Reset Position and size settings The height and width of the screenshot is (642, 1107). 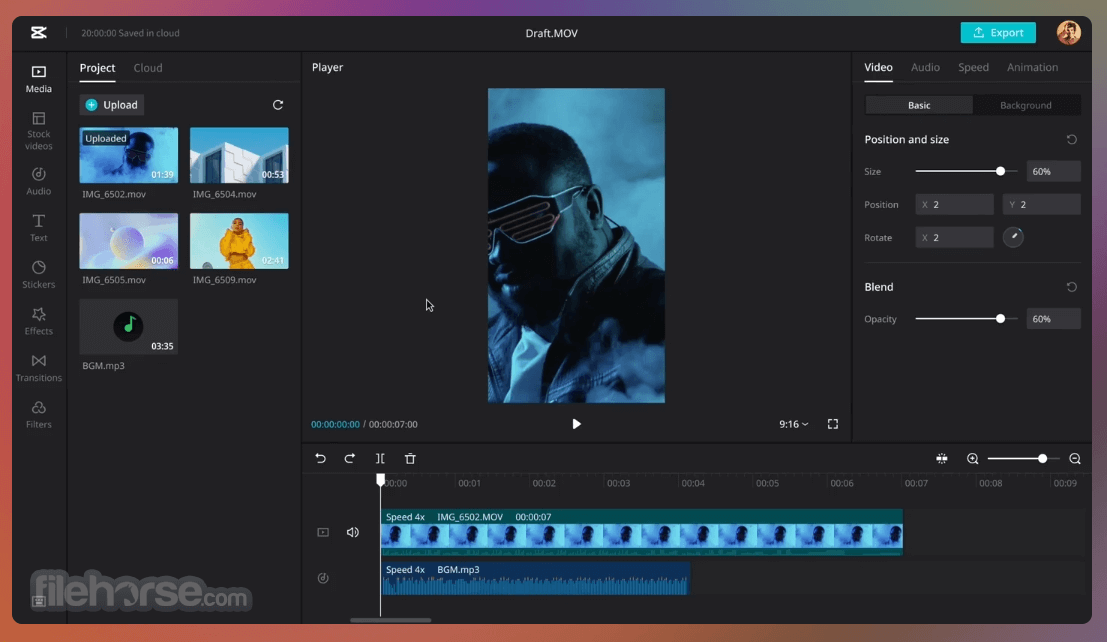[1071, 140]
